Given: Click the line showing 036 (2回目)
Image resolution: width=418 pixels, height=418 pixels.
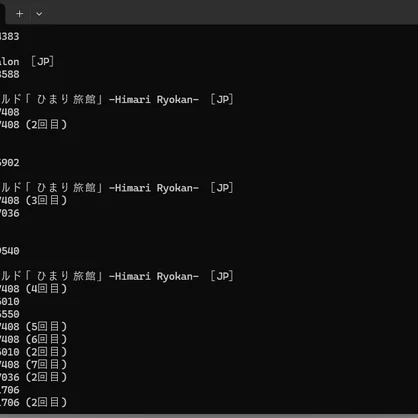Looking at the screenshot, I should pos(33,377).
